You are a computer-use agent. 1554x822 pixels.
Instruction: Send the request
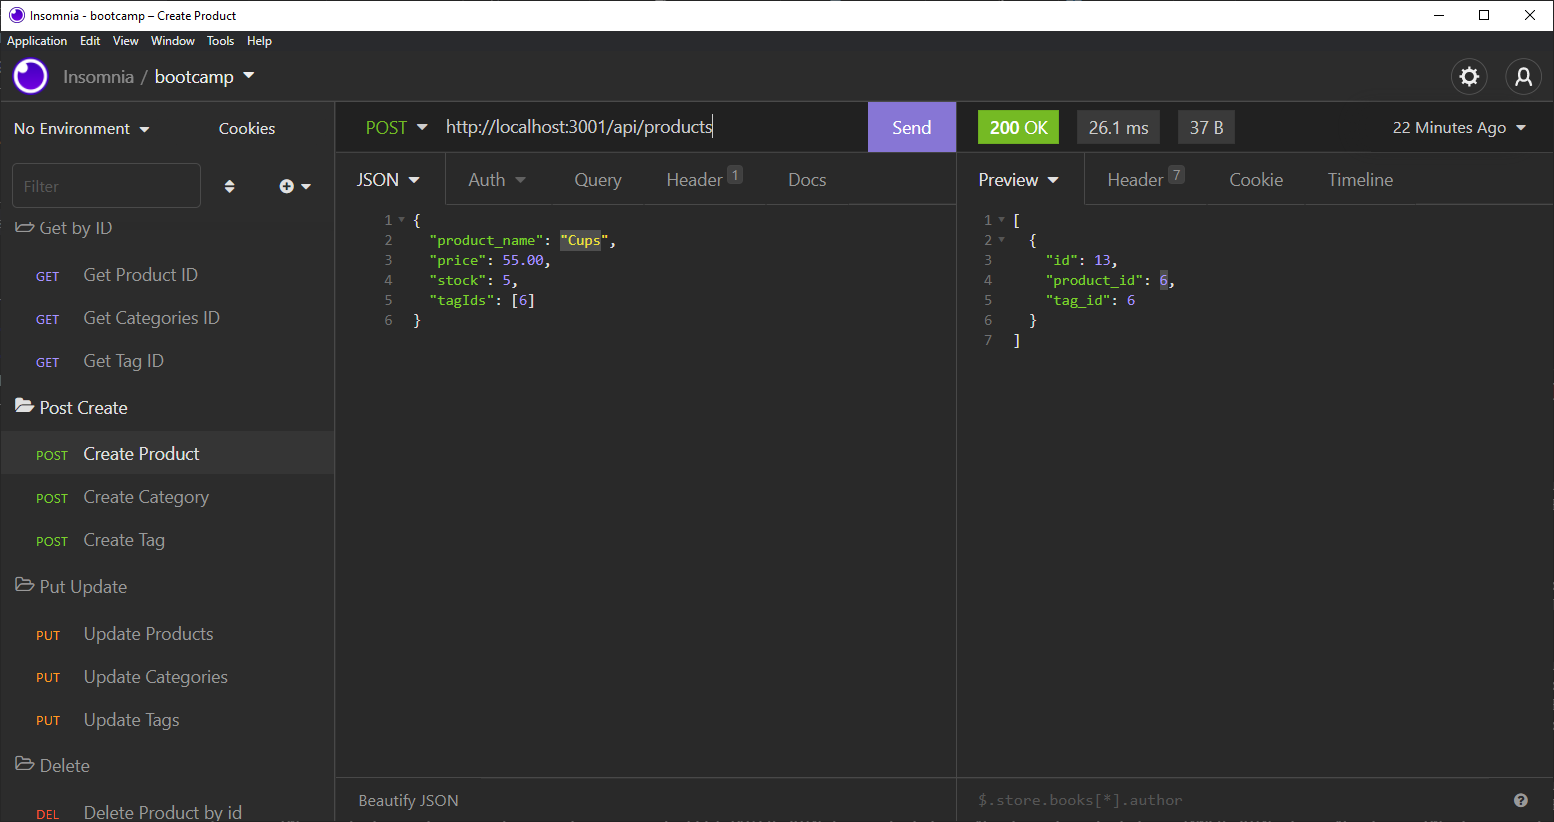(912, 128)
